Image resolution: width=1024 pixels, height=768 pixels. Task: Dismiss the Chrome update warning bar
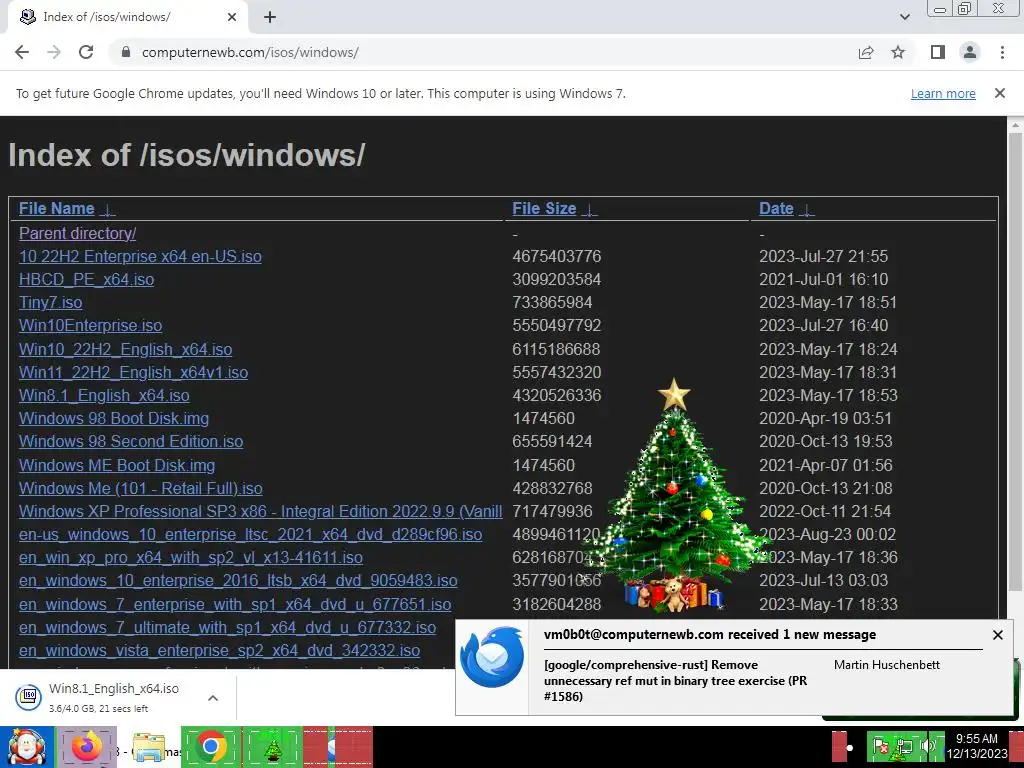[x=1000, y=93]
